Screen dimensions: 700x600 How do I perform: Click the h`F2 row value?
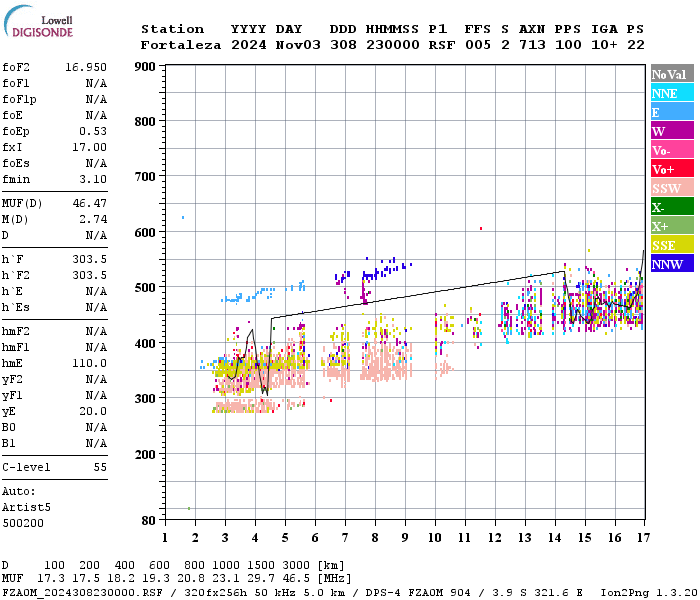click(89, 275)
